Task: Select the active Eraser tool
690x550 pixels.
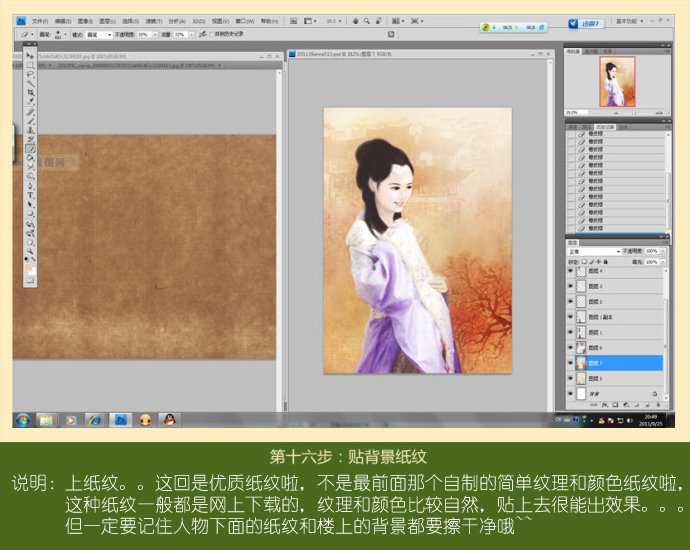Action: (x=30, y=148)
